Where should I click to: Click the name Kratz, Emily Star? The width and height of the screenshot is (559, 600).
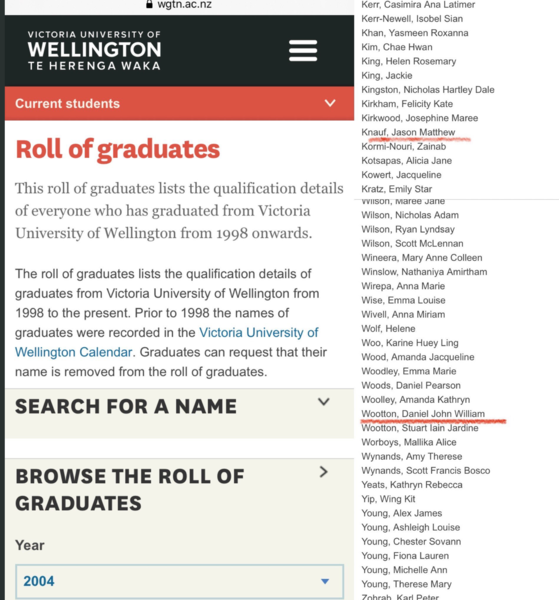coord(396,189)
